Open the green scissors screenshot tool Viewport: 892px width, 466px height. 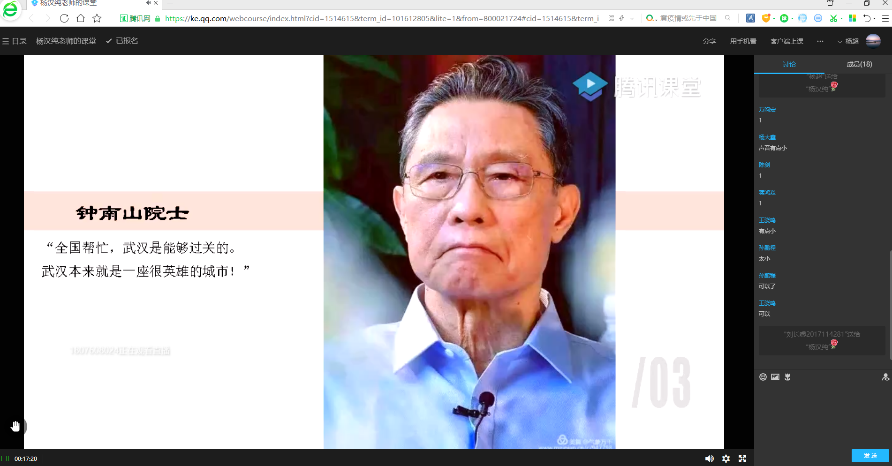833,18
